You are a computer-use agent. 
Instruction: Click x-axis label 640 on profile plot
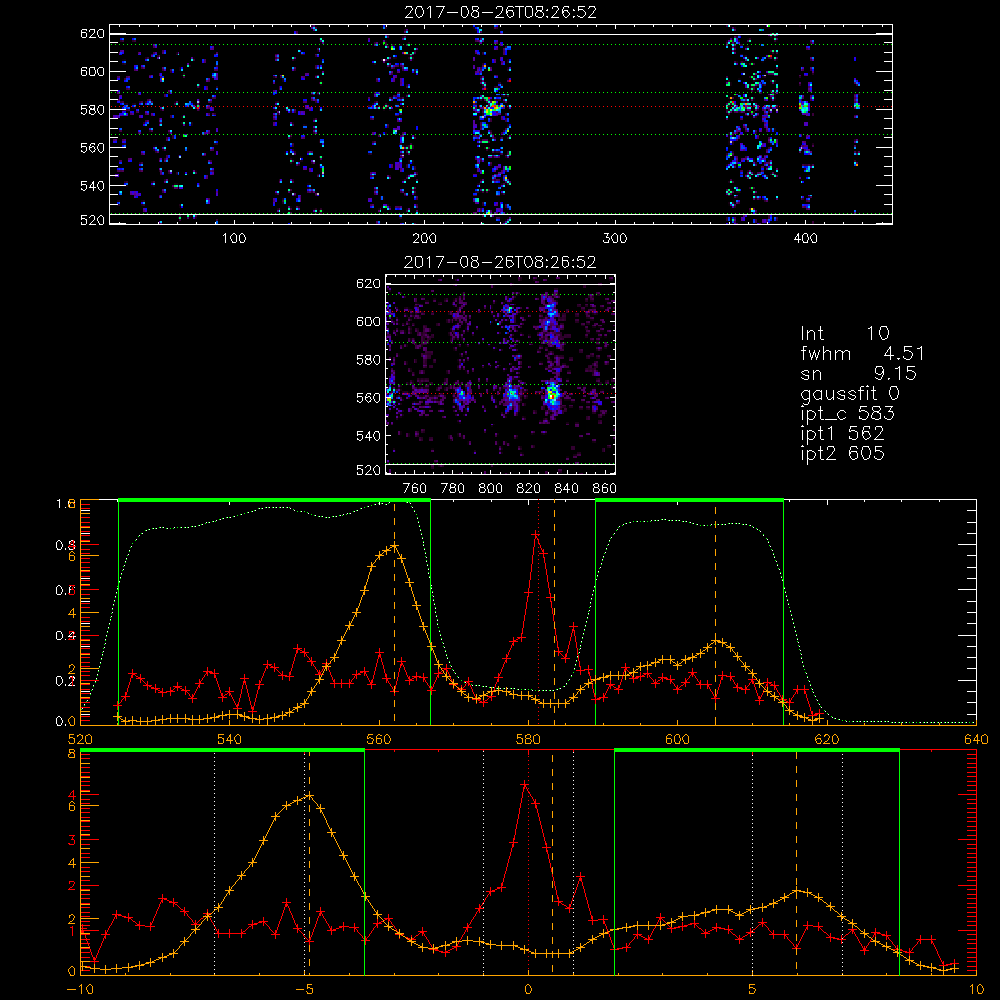(976, 740)
